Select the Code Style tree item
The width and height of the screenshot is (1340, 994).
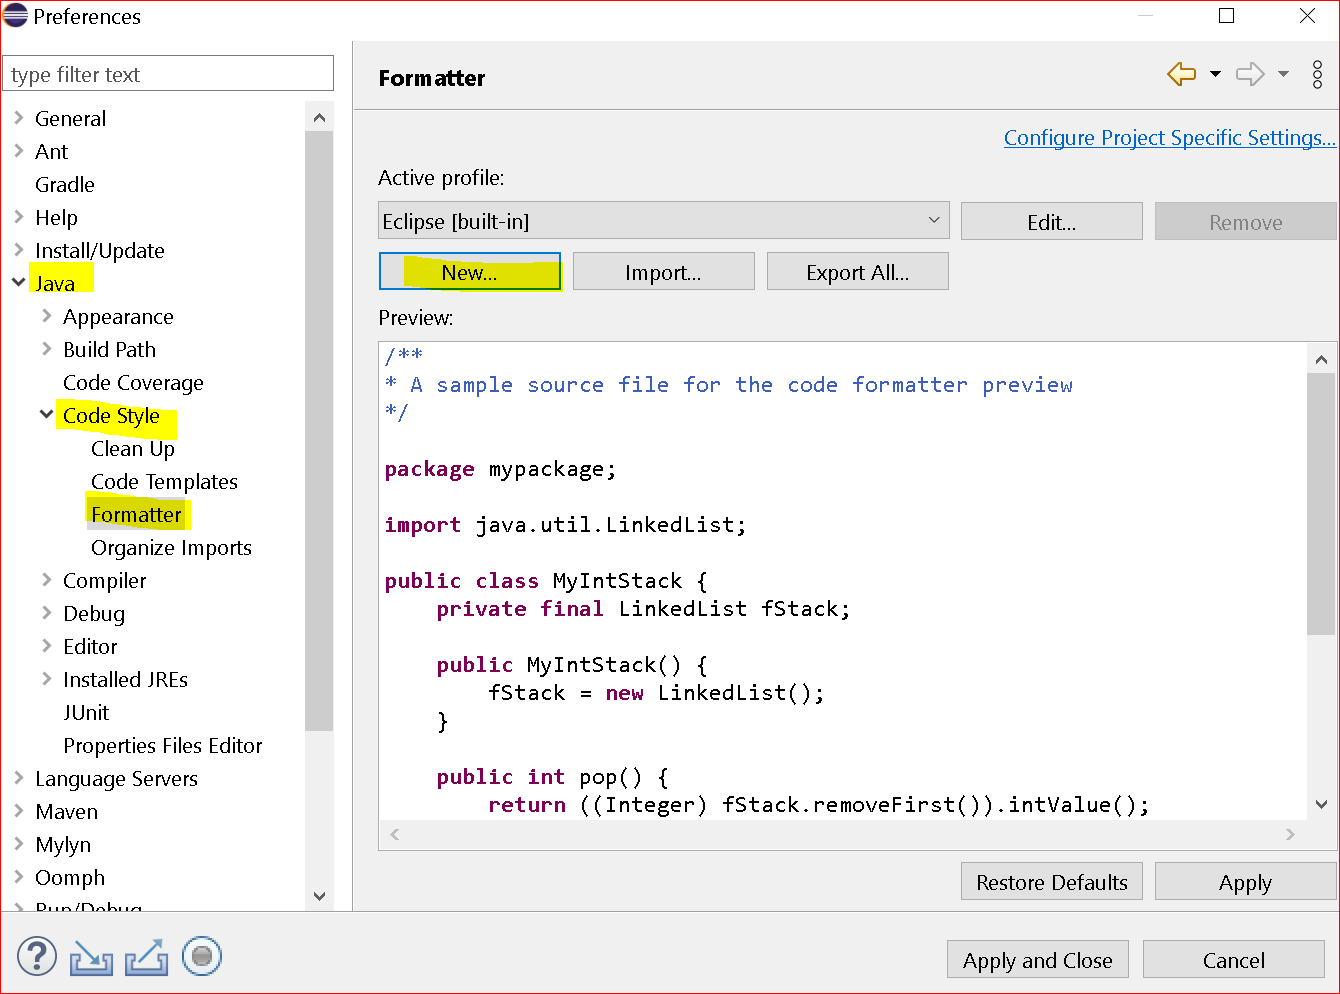pyautogui.click(x=111, y=415)
